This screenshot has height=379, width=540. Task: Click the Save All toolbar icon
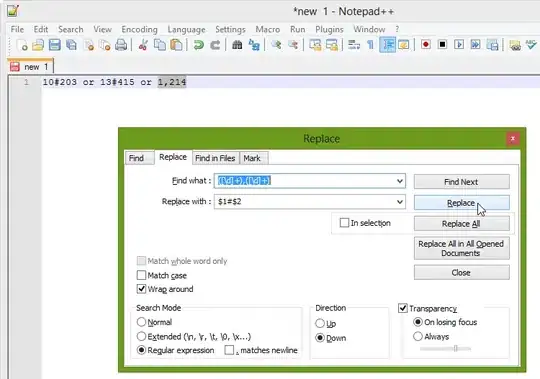tap(71, 45)
